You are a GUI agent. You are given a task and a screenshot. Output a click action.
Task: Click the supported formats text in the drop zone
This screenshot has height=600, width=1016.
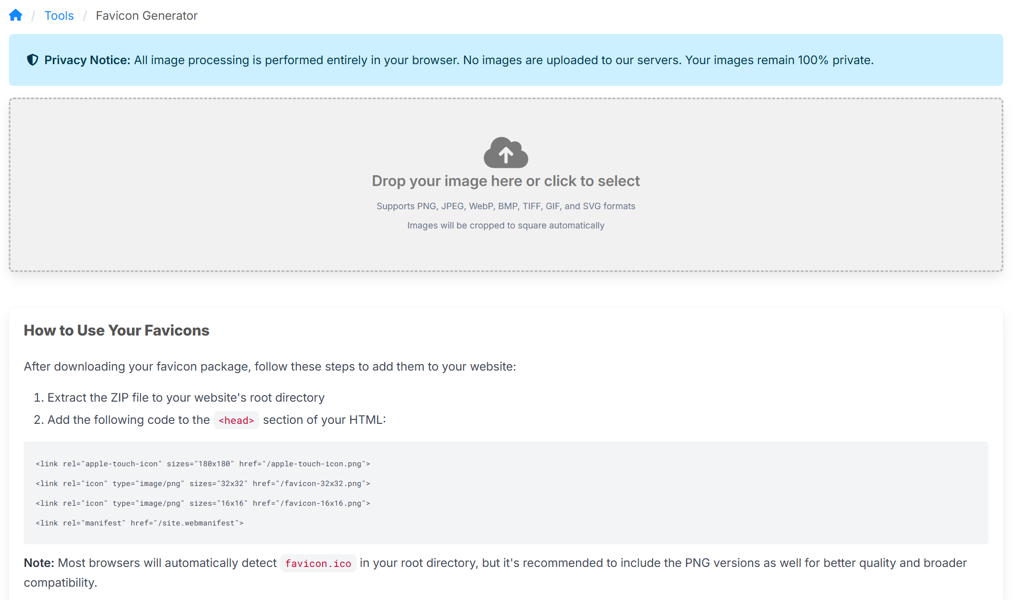(506, 206)
